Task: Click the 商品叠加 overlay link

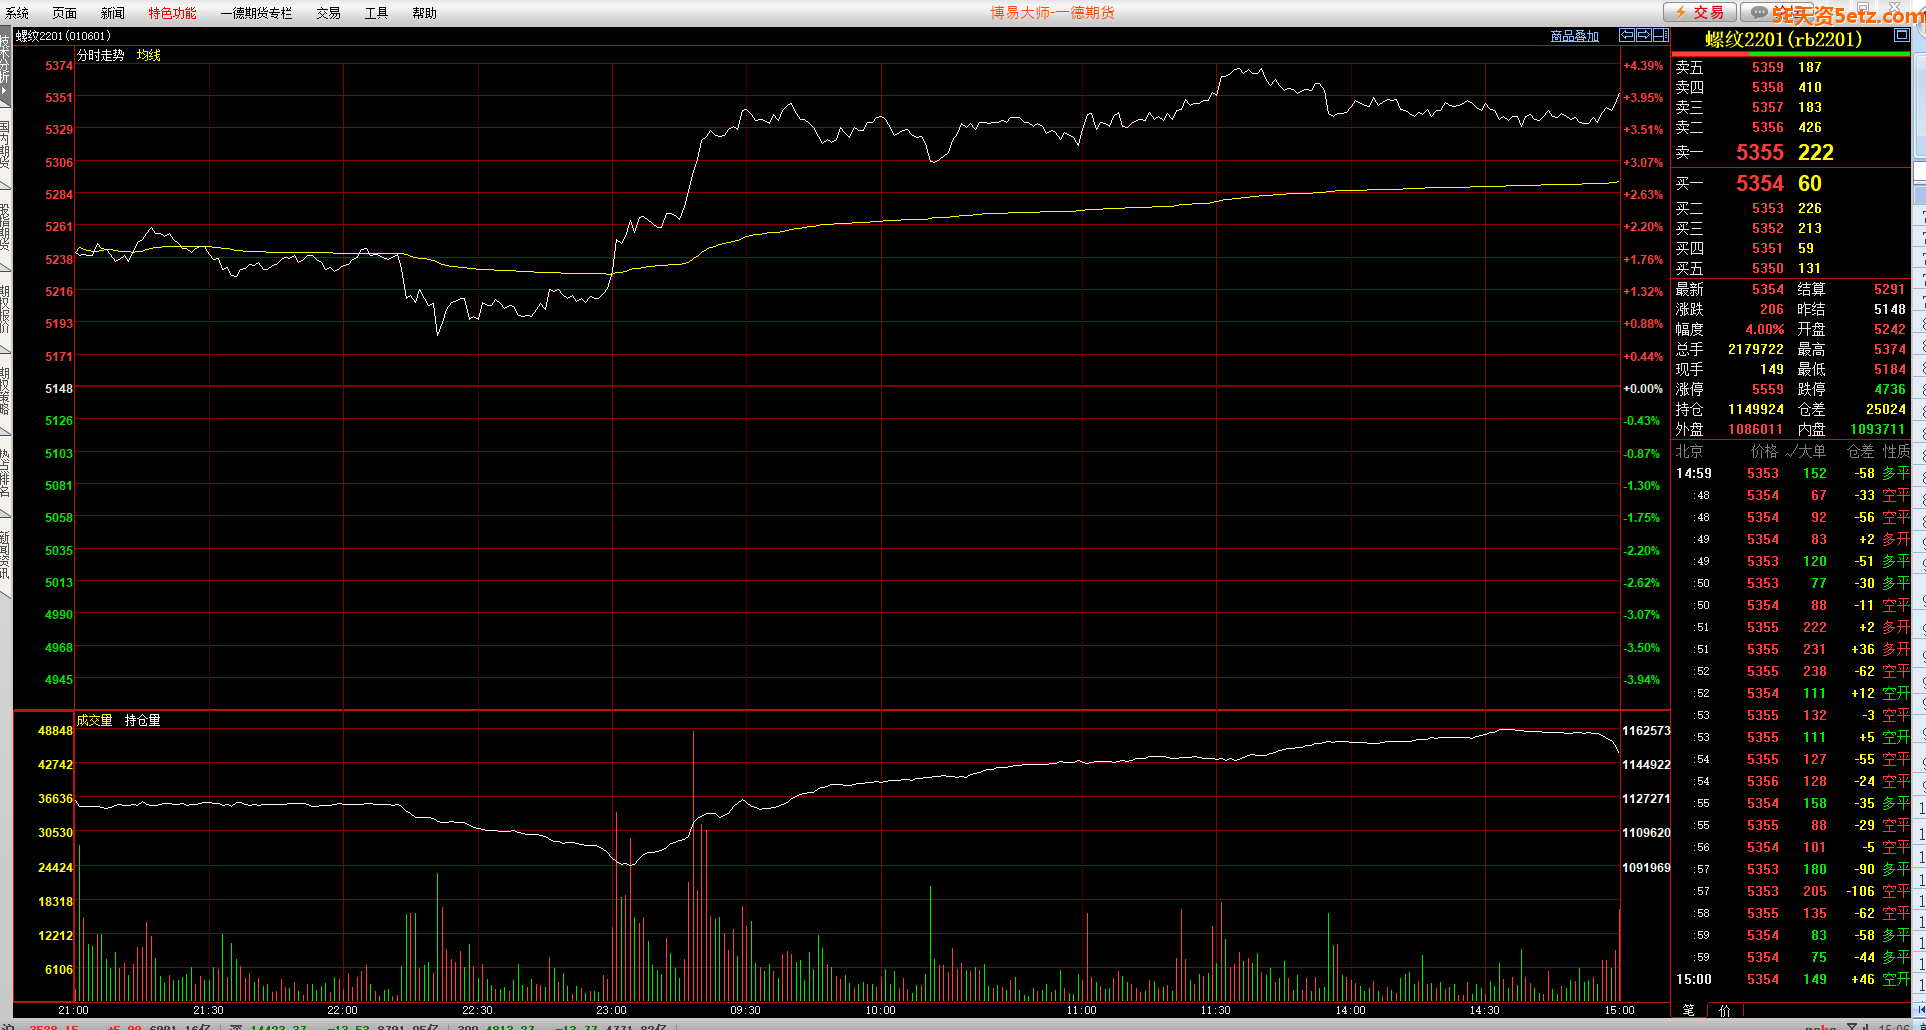Action: (x=1574, y=36)
